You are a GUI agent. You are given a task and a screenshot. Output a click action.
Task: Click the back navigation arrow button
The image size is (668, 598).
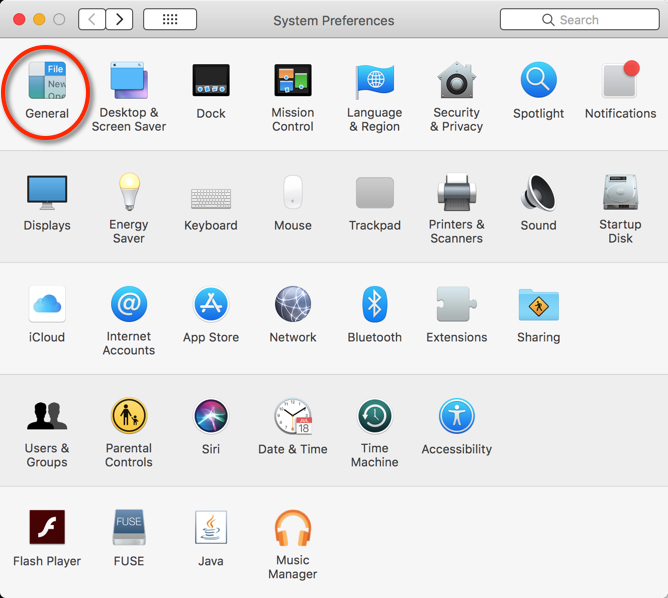(x=92, y=19)
